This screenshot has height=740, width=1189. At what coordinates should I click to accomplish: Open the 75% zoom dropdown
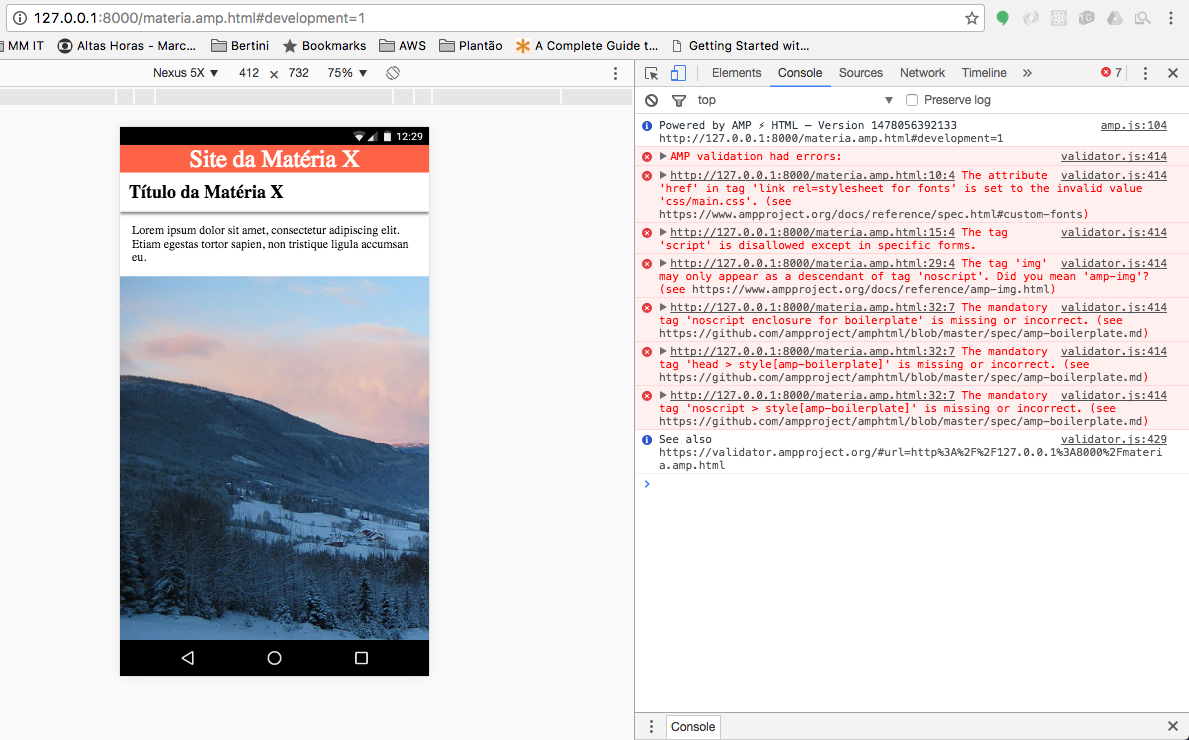point(347,73)
